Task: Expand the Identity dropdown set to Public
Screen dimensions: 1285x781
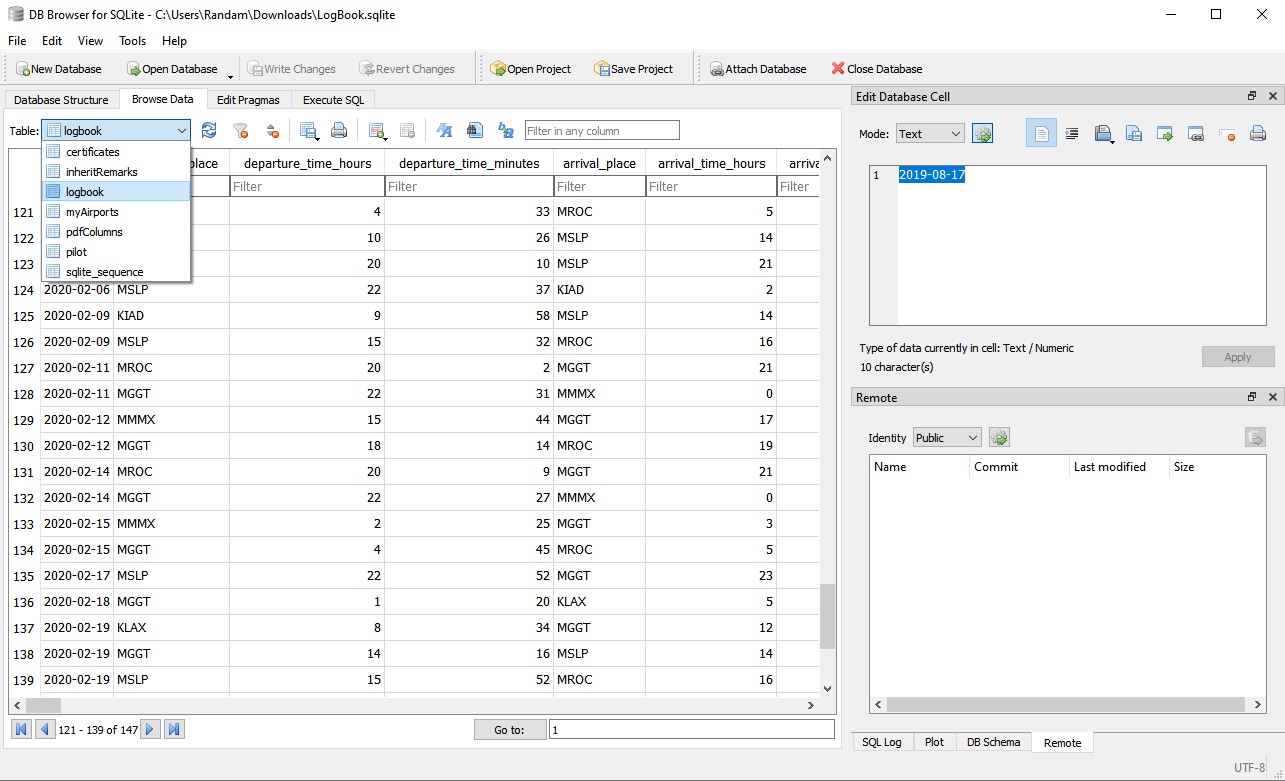Action: (947, 438)
